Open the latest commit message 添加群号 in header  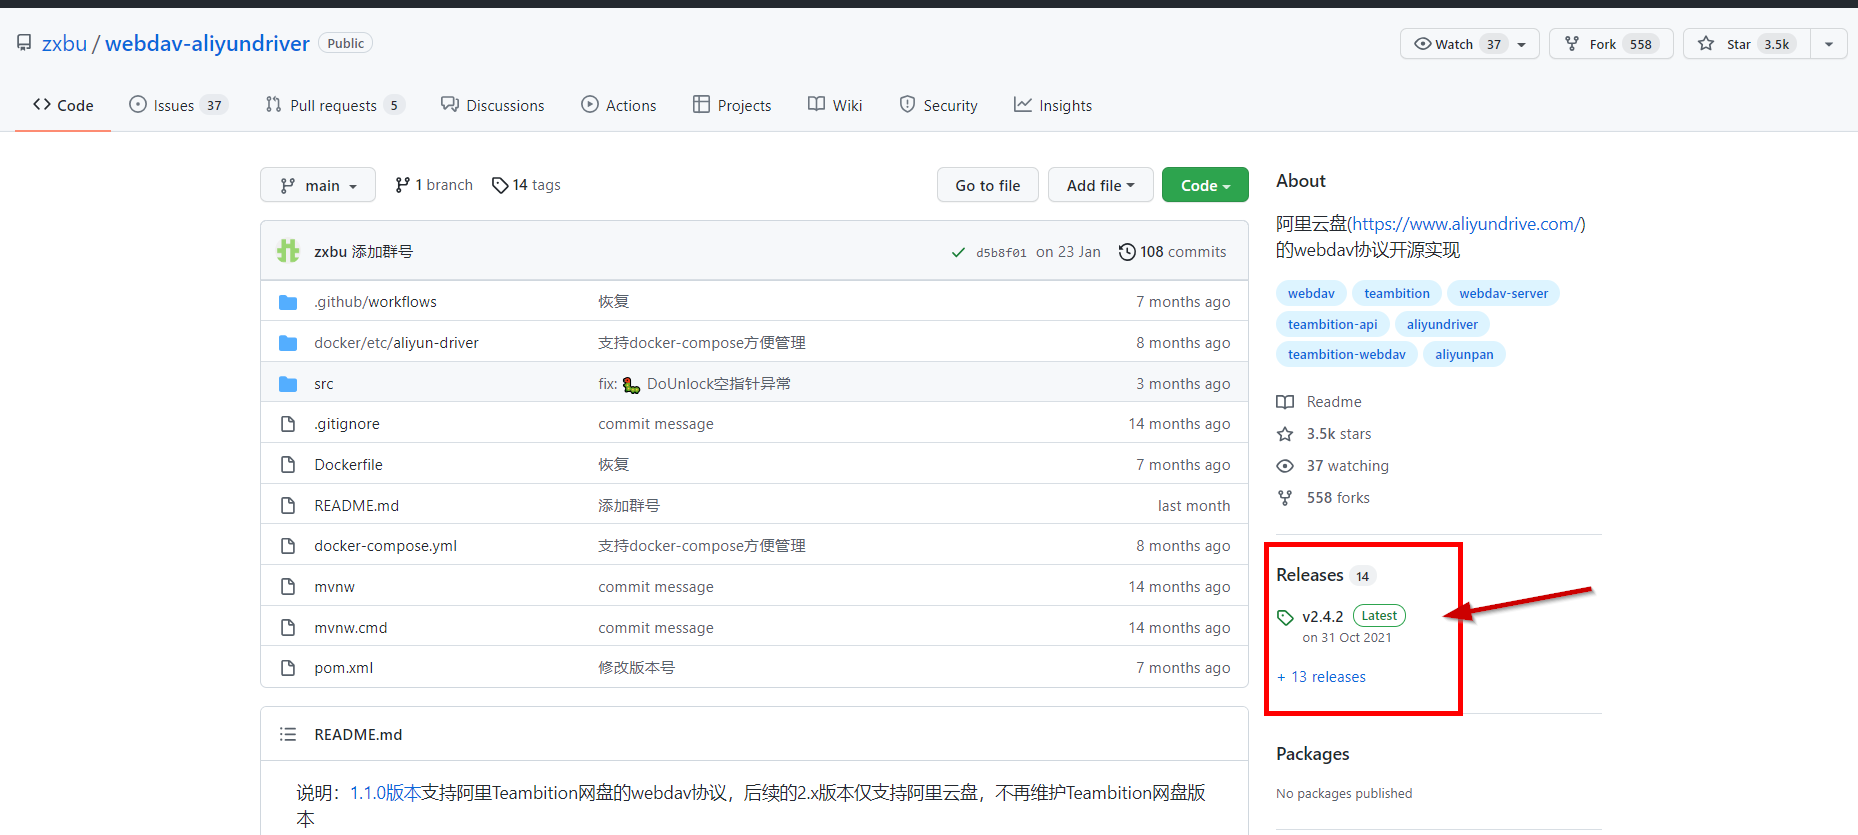pos(382,252)
